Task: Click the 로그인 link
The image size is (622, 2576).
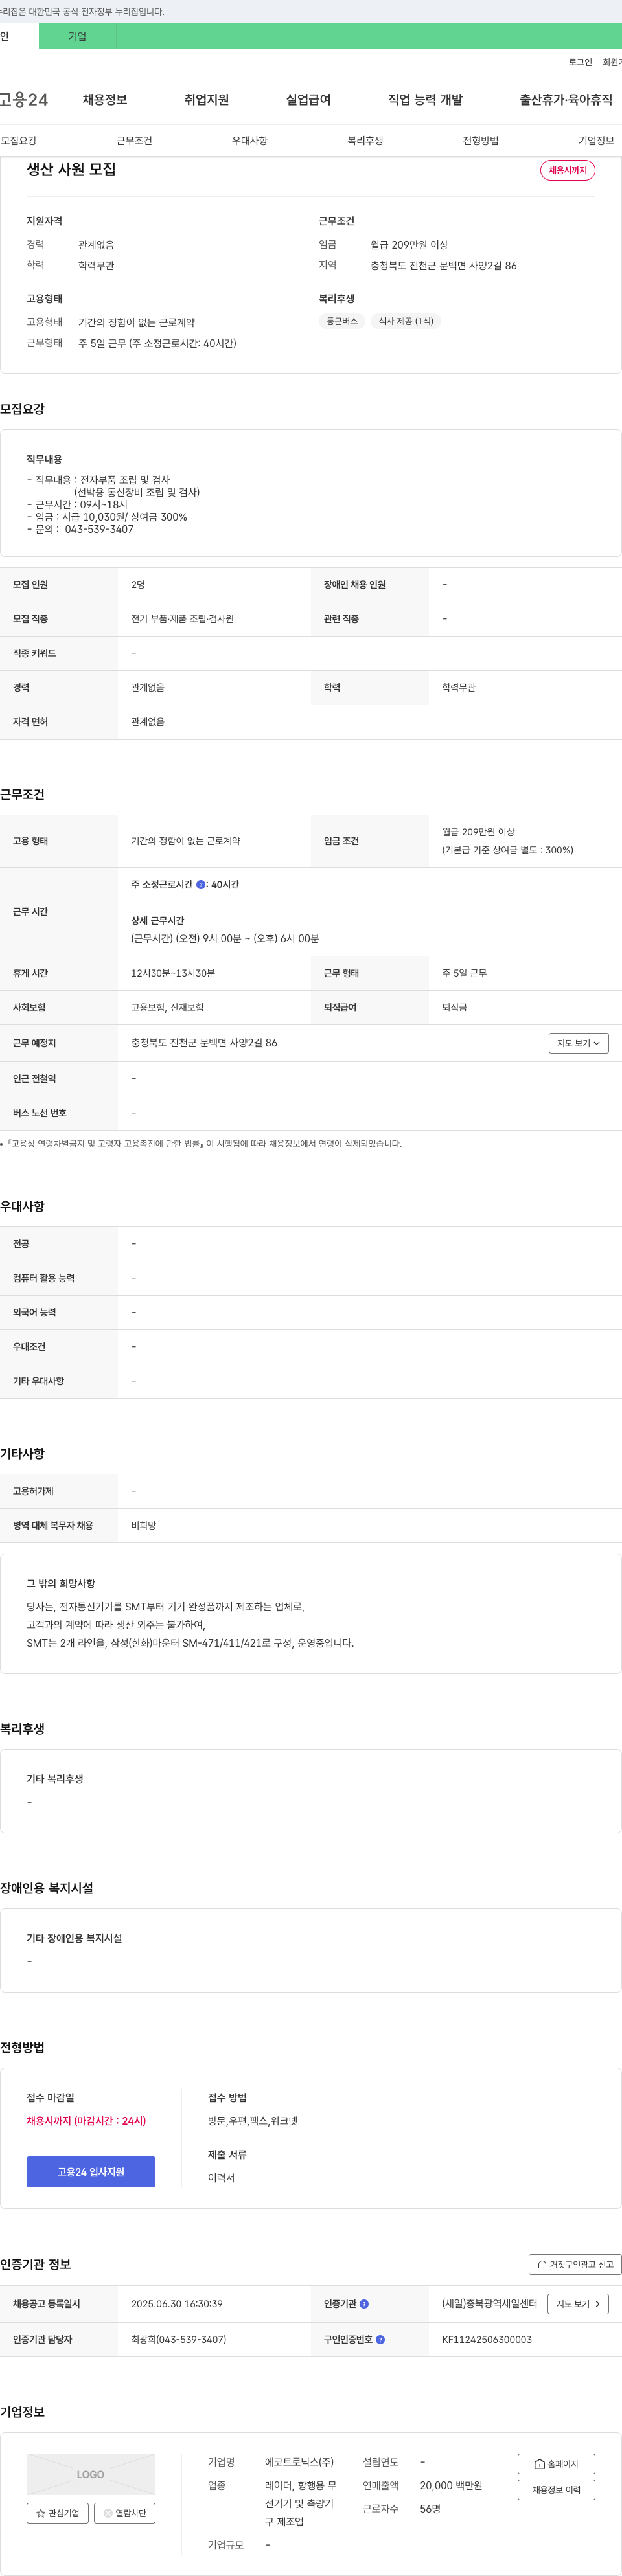Action: 580,62
